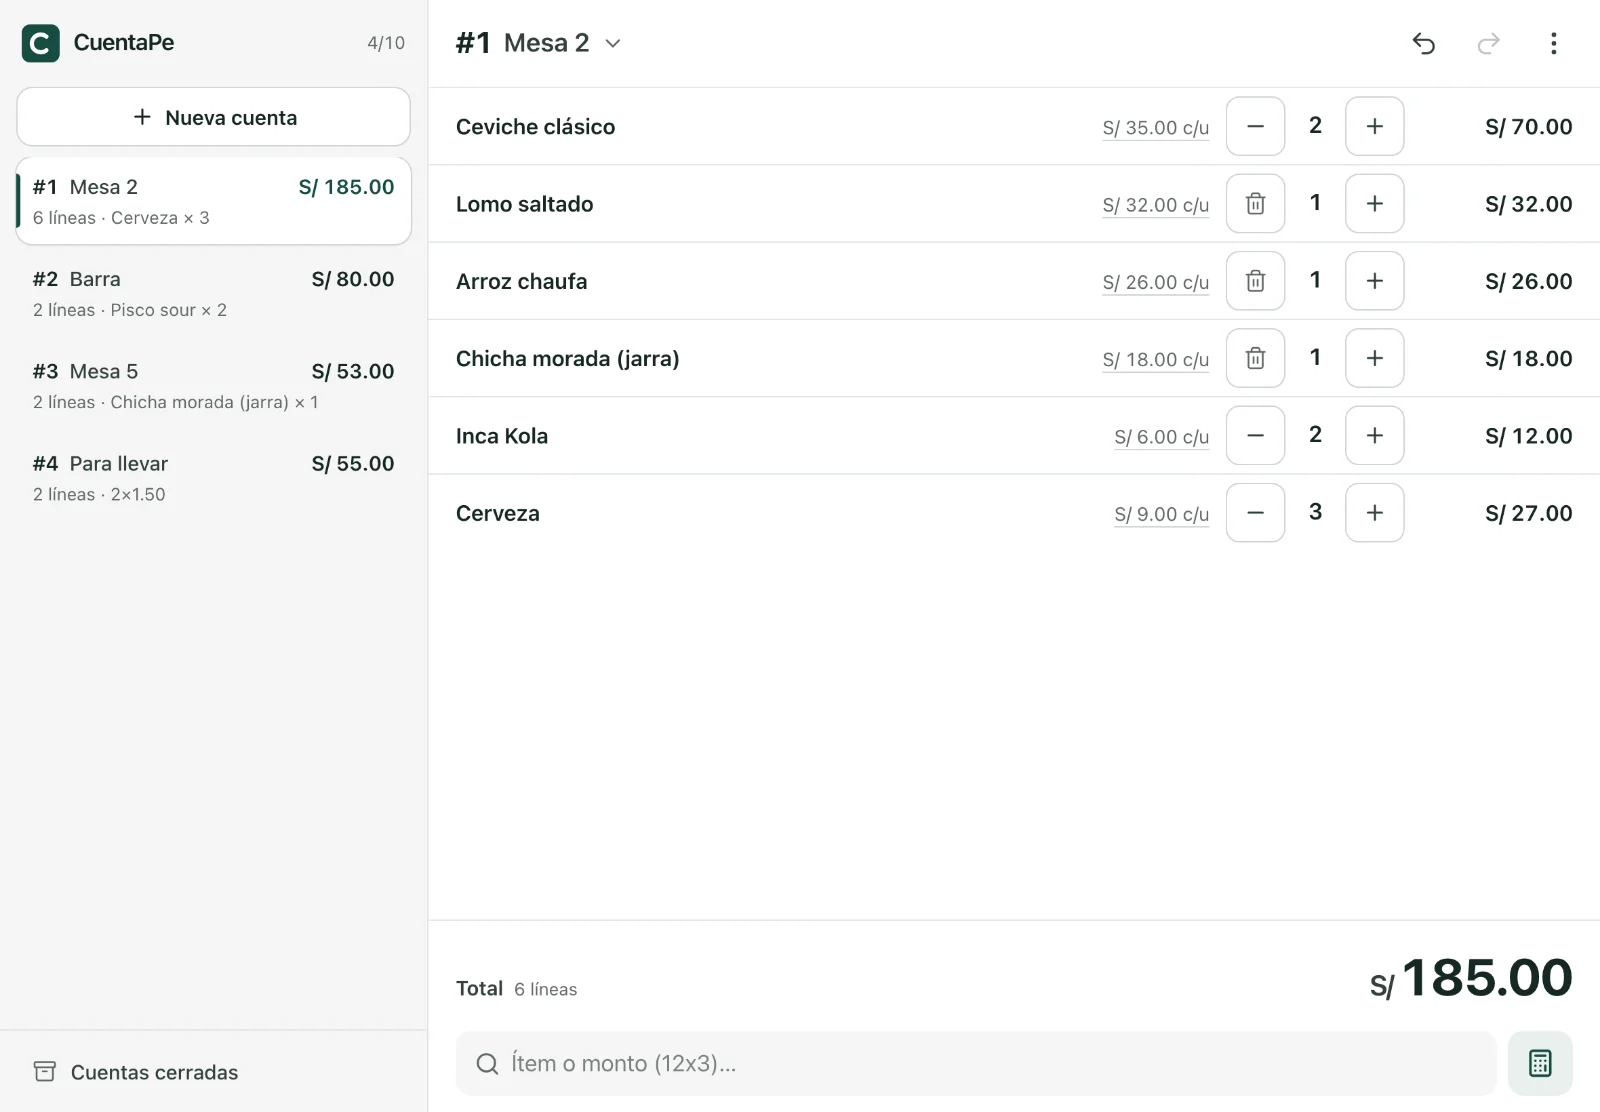Delete the Lomo saltado line with trash icon
The image size is (1600, 1112).
[1255, 203]
